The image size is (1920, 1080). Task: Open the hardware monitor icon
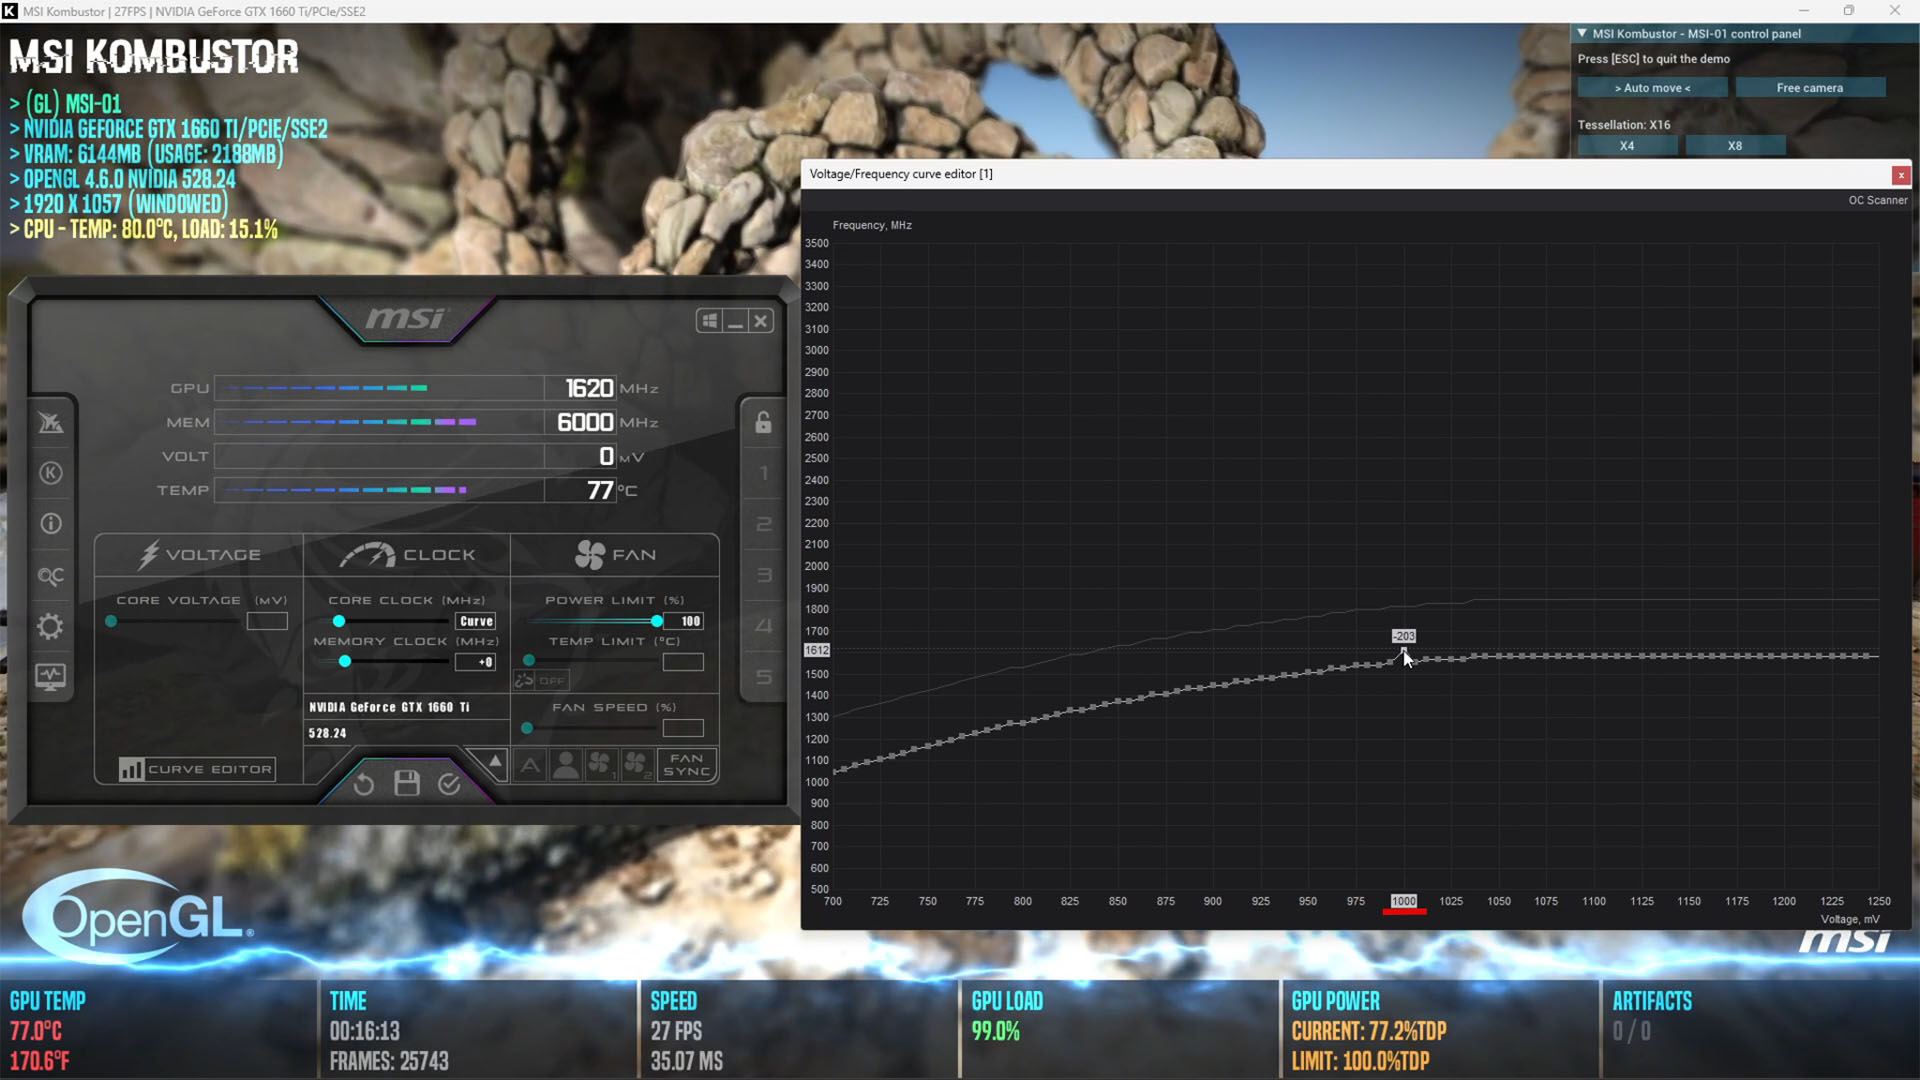tap(51, 677)
